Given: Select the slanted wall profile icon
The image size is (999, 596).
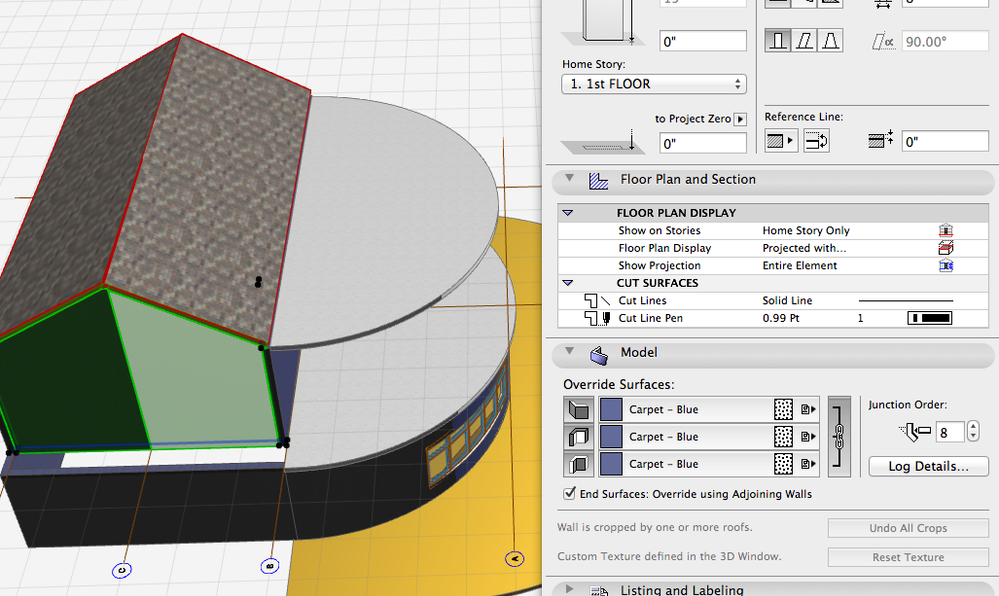Looking at the screenshot, I should point(804,41).
